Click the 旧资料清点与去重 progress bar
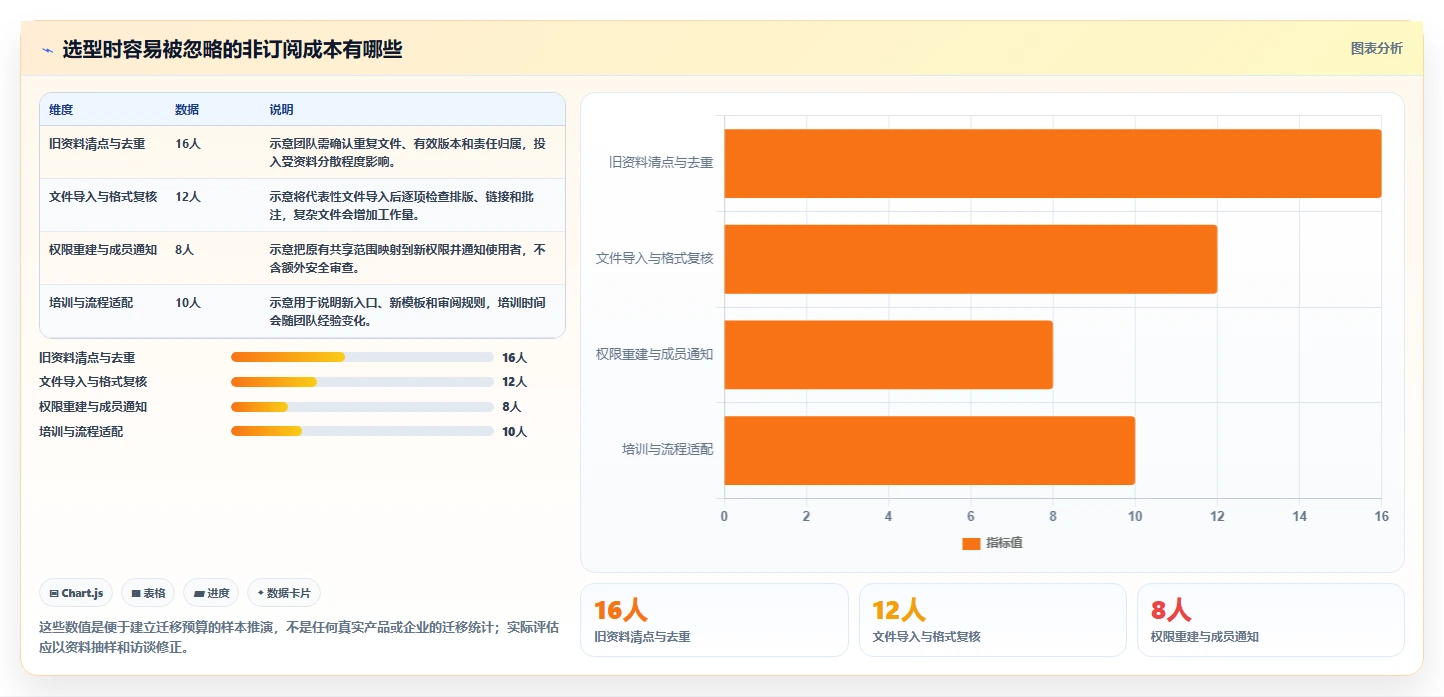This screenshot has height=697, width=1444. [362, 357]
